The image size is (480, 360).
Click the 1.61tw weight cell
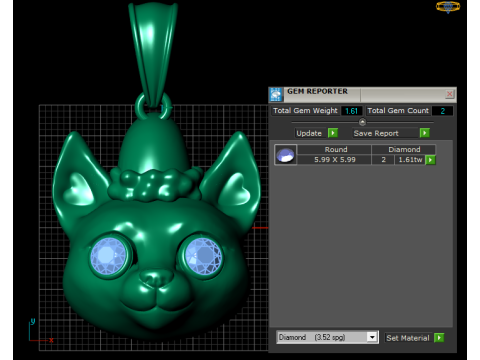tap(410, 160)
